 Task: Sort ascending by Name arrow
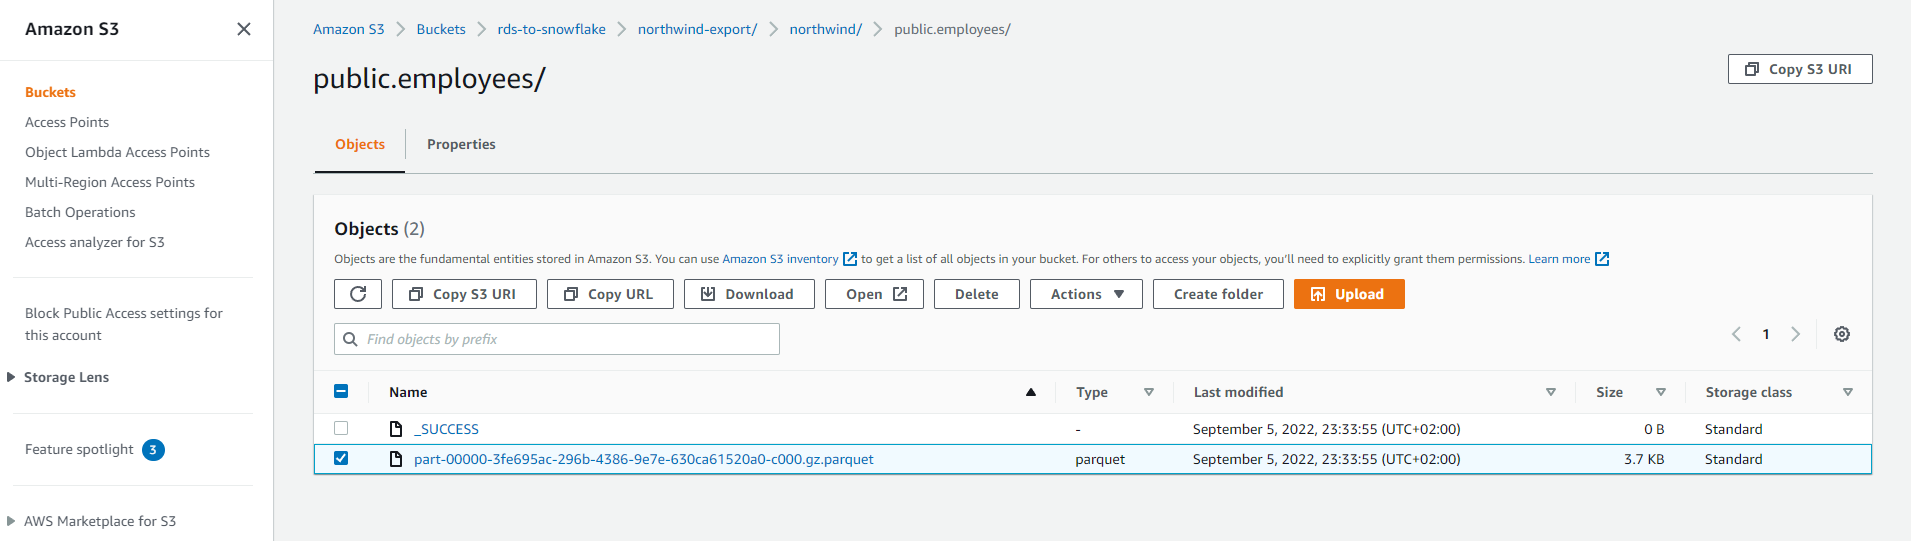(x=1031, y=392)
